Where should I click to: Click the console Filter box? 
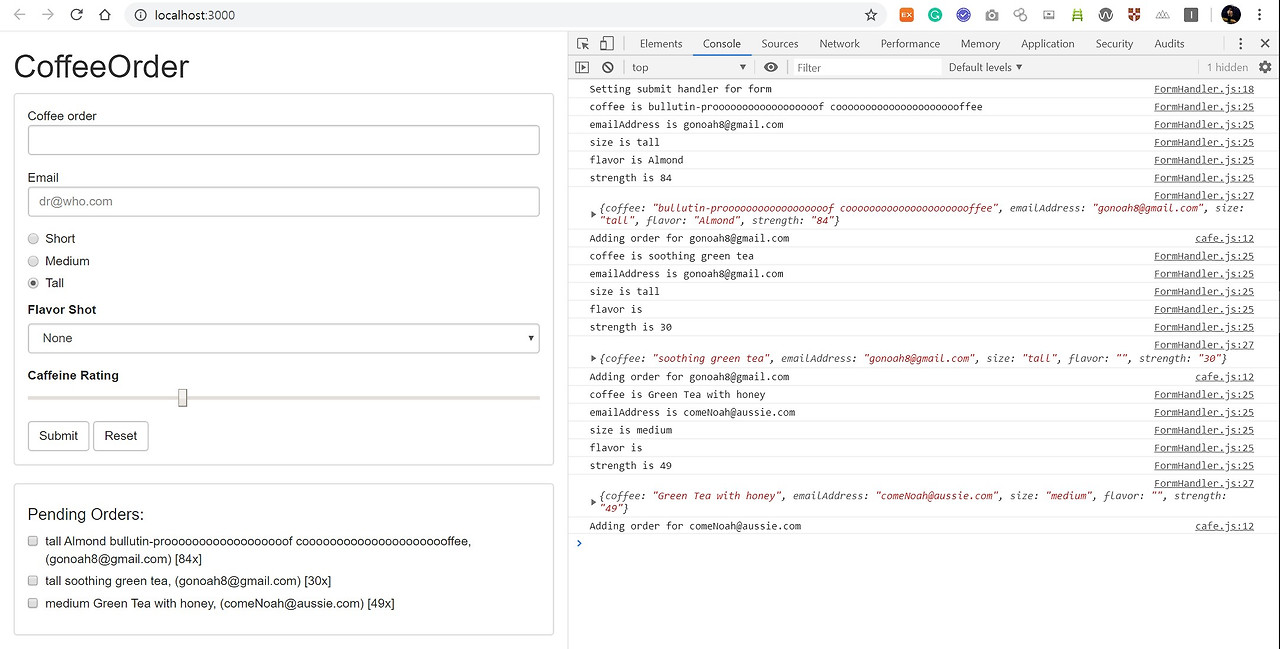(866, 67)
